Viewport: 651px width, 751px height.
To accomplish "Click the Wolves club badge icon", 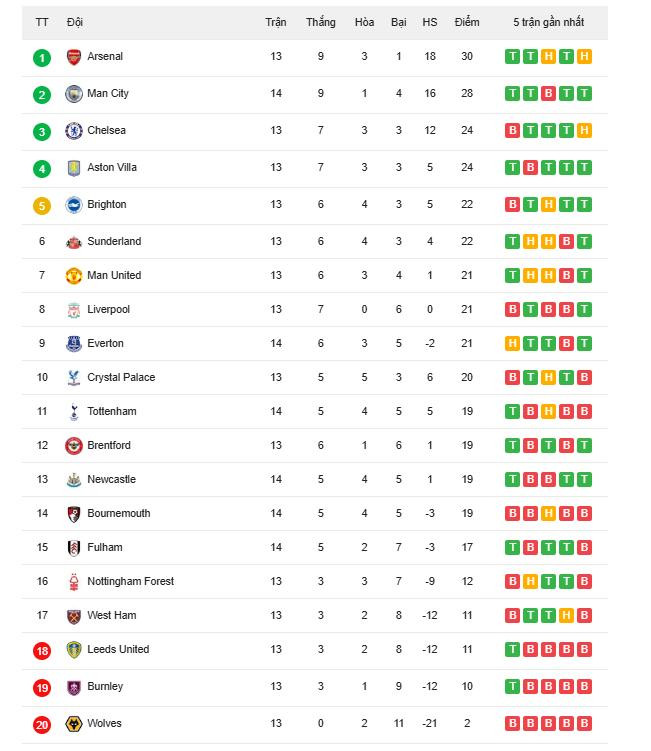I will pyautogui.click(x=73, y=724).
